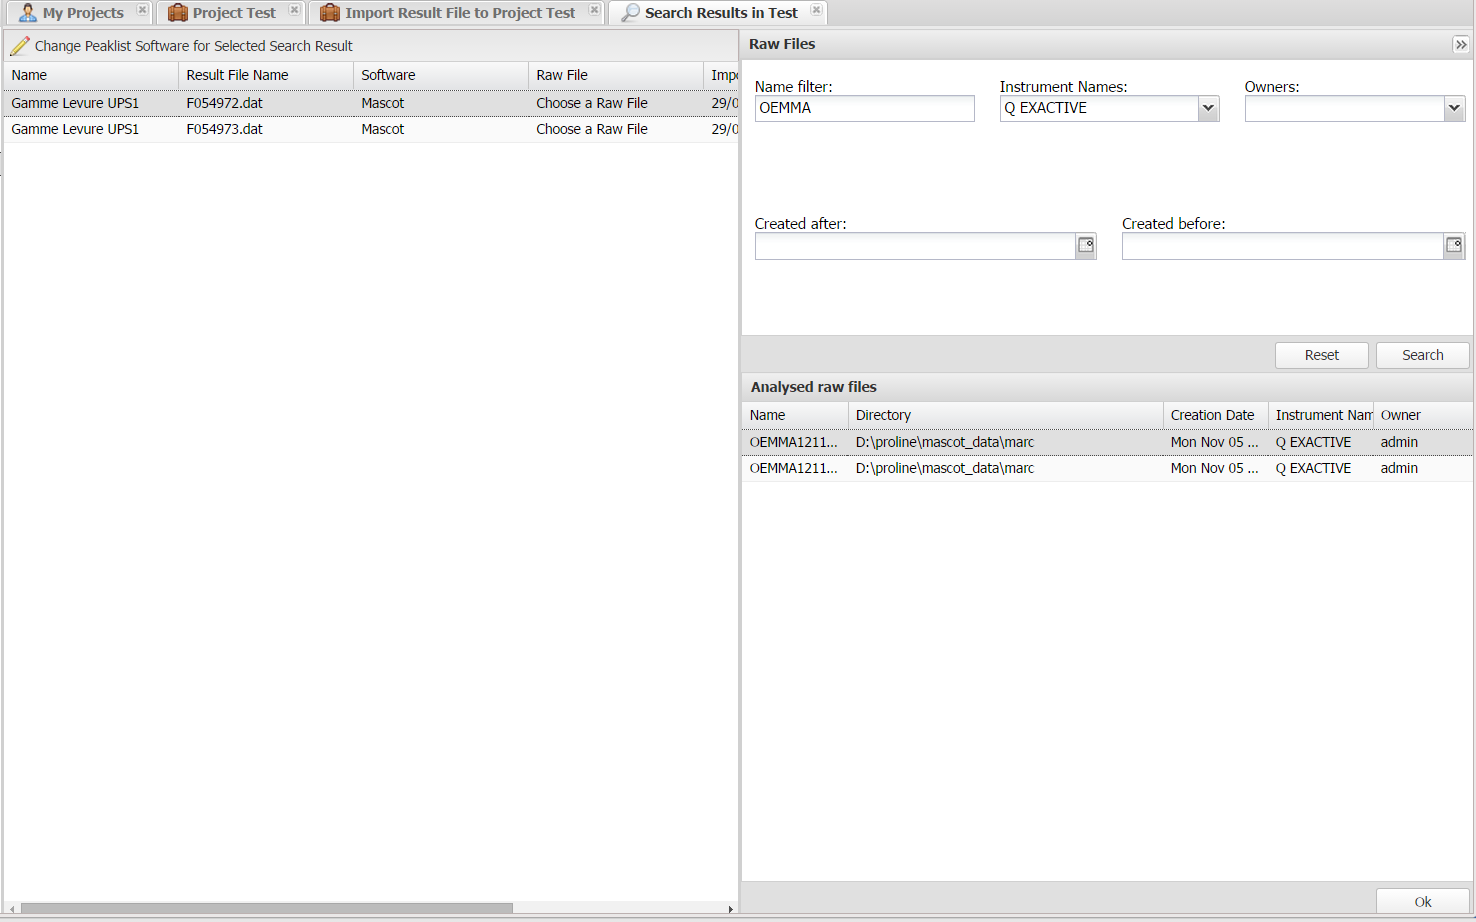This screenshot has width=1476, height=922.
Task: Click the pencil Change Peaklist Software icon
Action: [x=20, y=46]
